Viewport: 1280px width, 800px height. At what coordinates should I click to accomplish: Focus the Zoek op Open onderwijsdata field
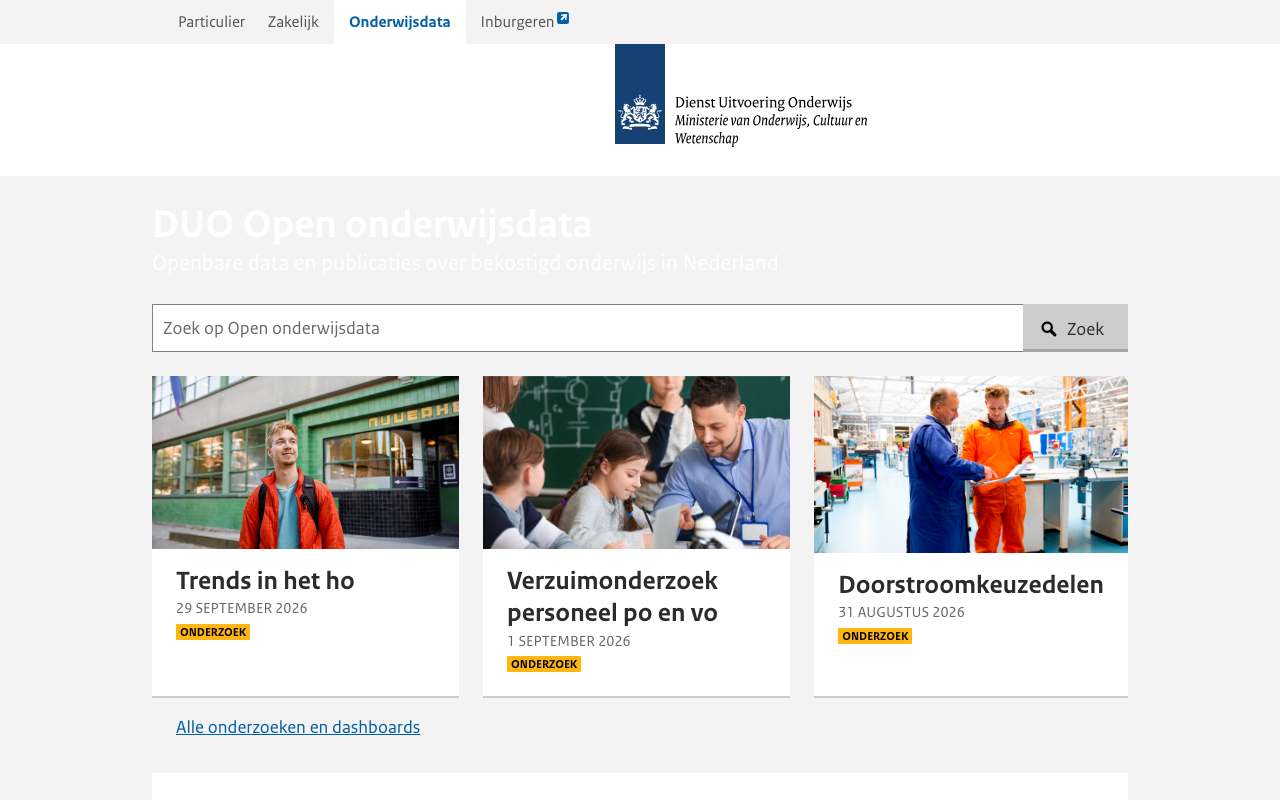[x=587, y=328]
